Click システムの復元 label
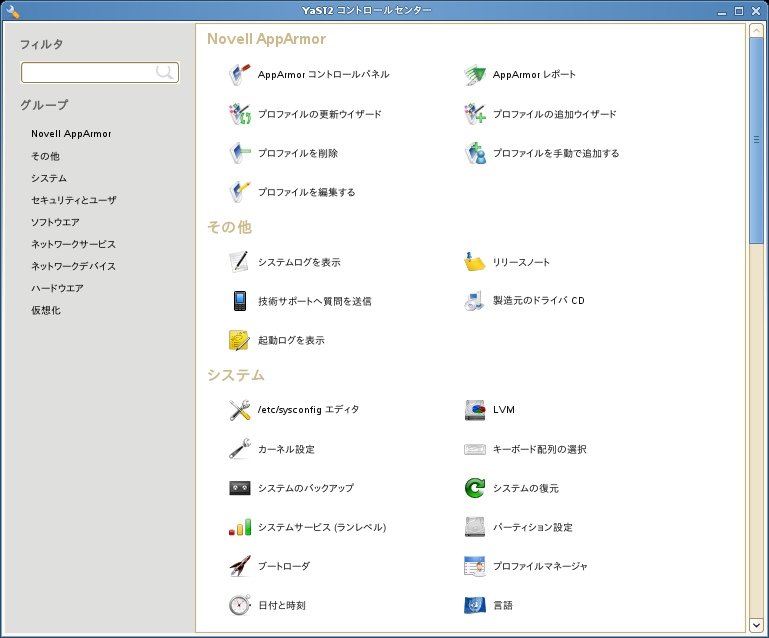The height and width of the screenshot is (638, 769). point(526,488)
